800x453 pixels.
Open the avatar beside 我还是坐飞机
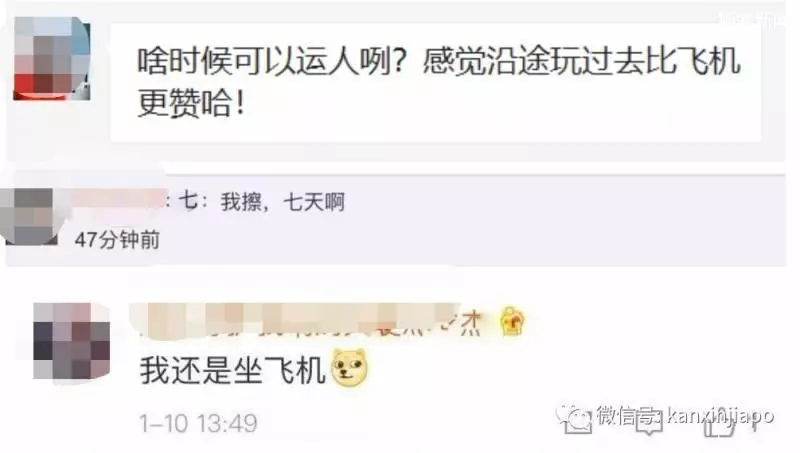click(71, 341)
